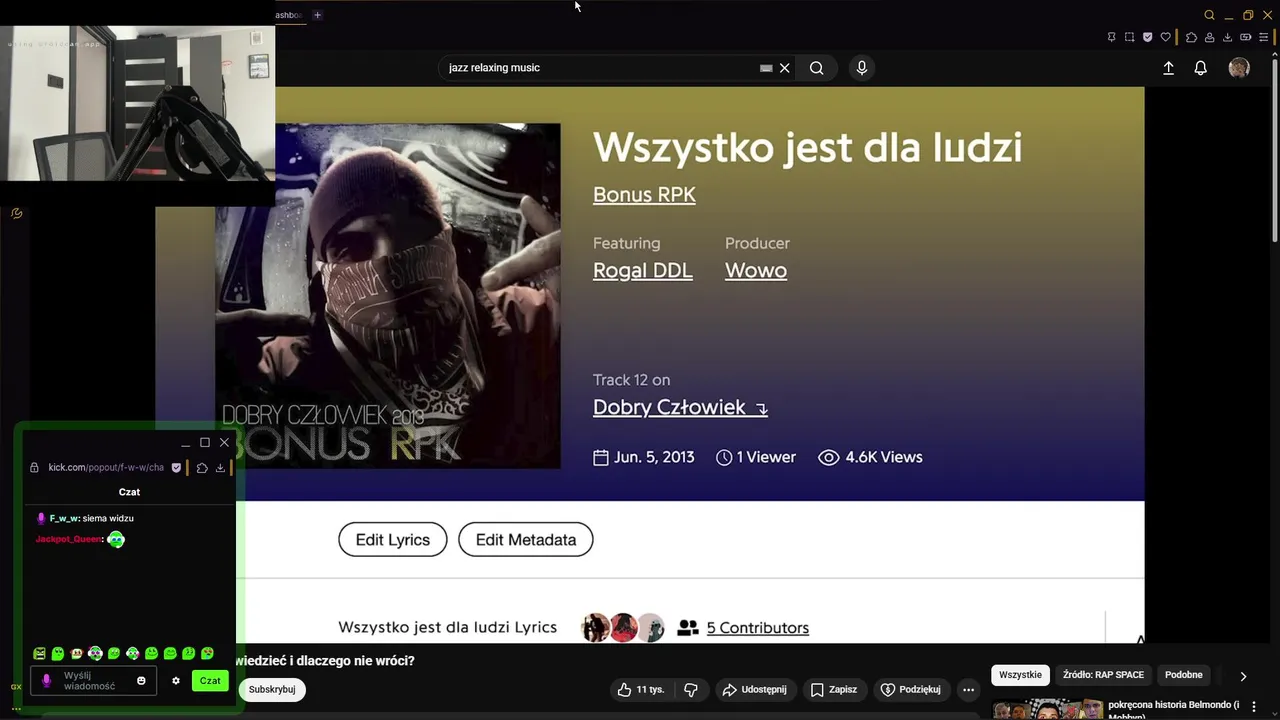Click the Zapisz save button

(834, 690)
